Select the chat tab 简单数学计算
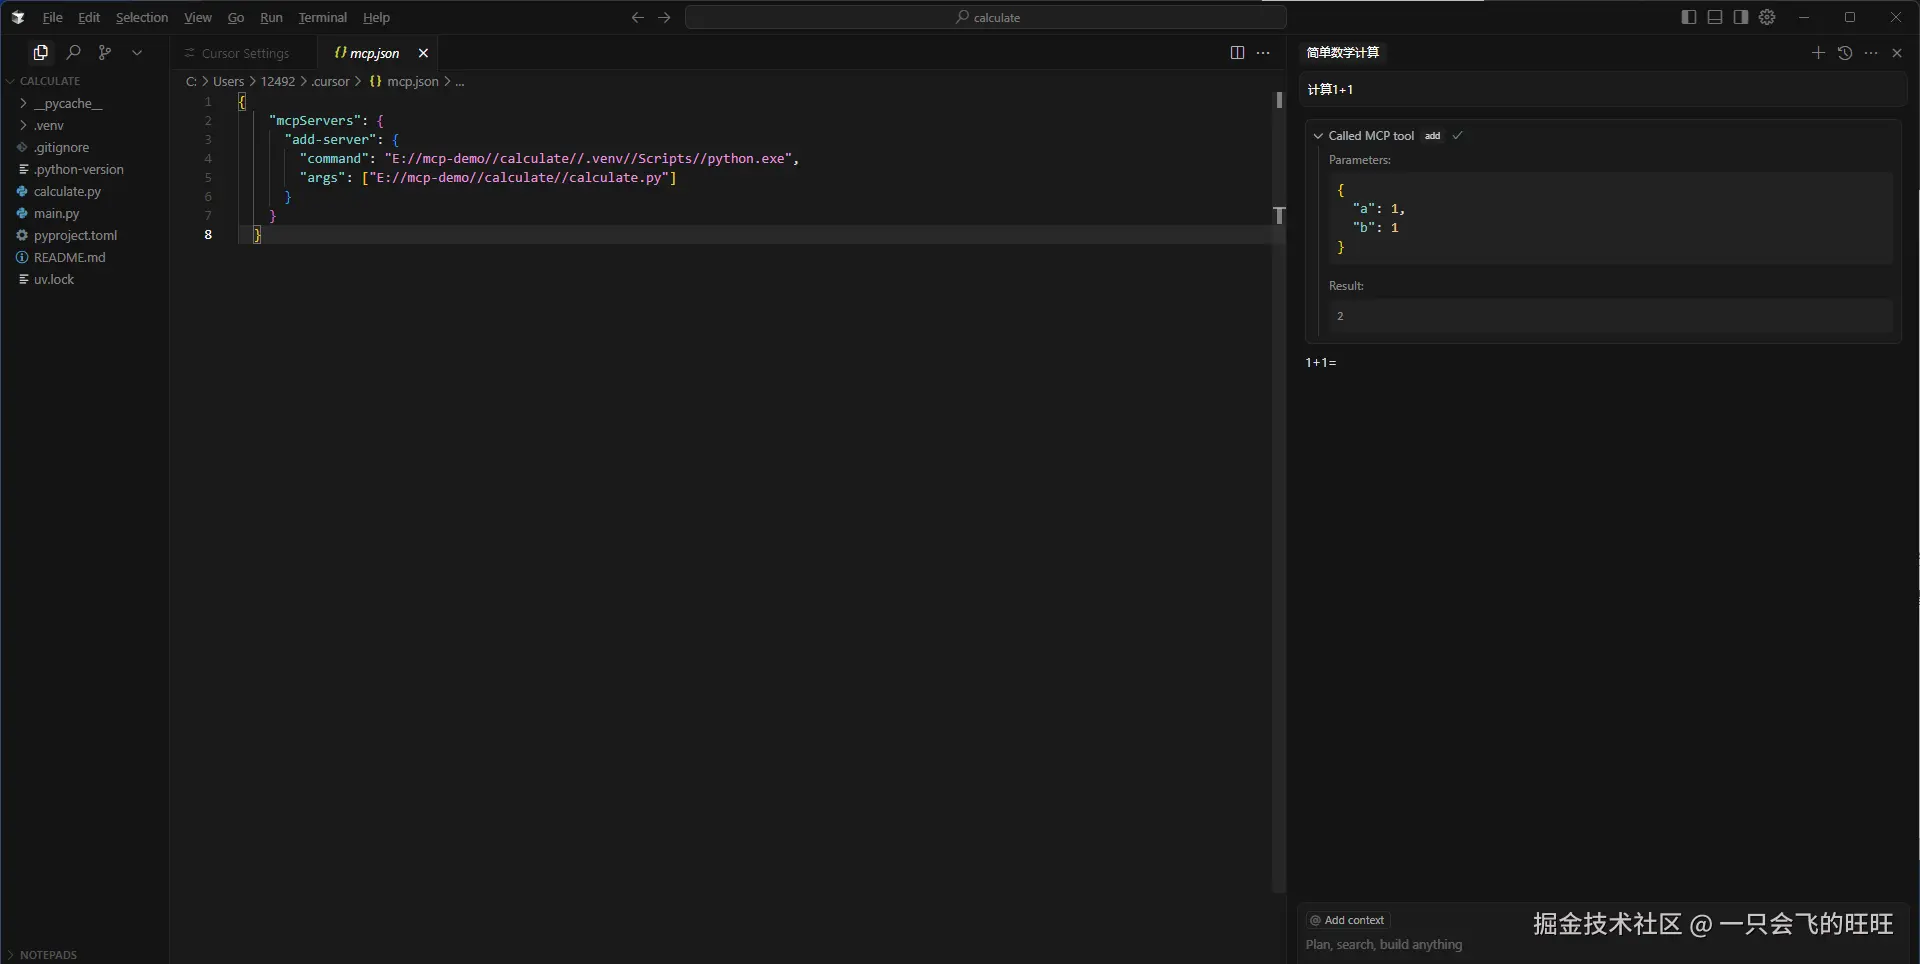 tap(1342, 53)
